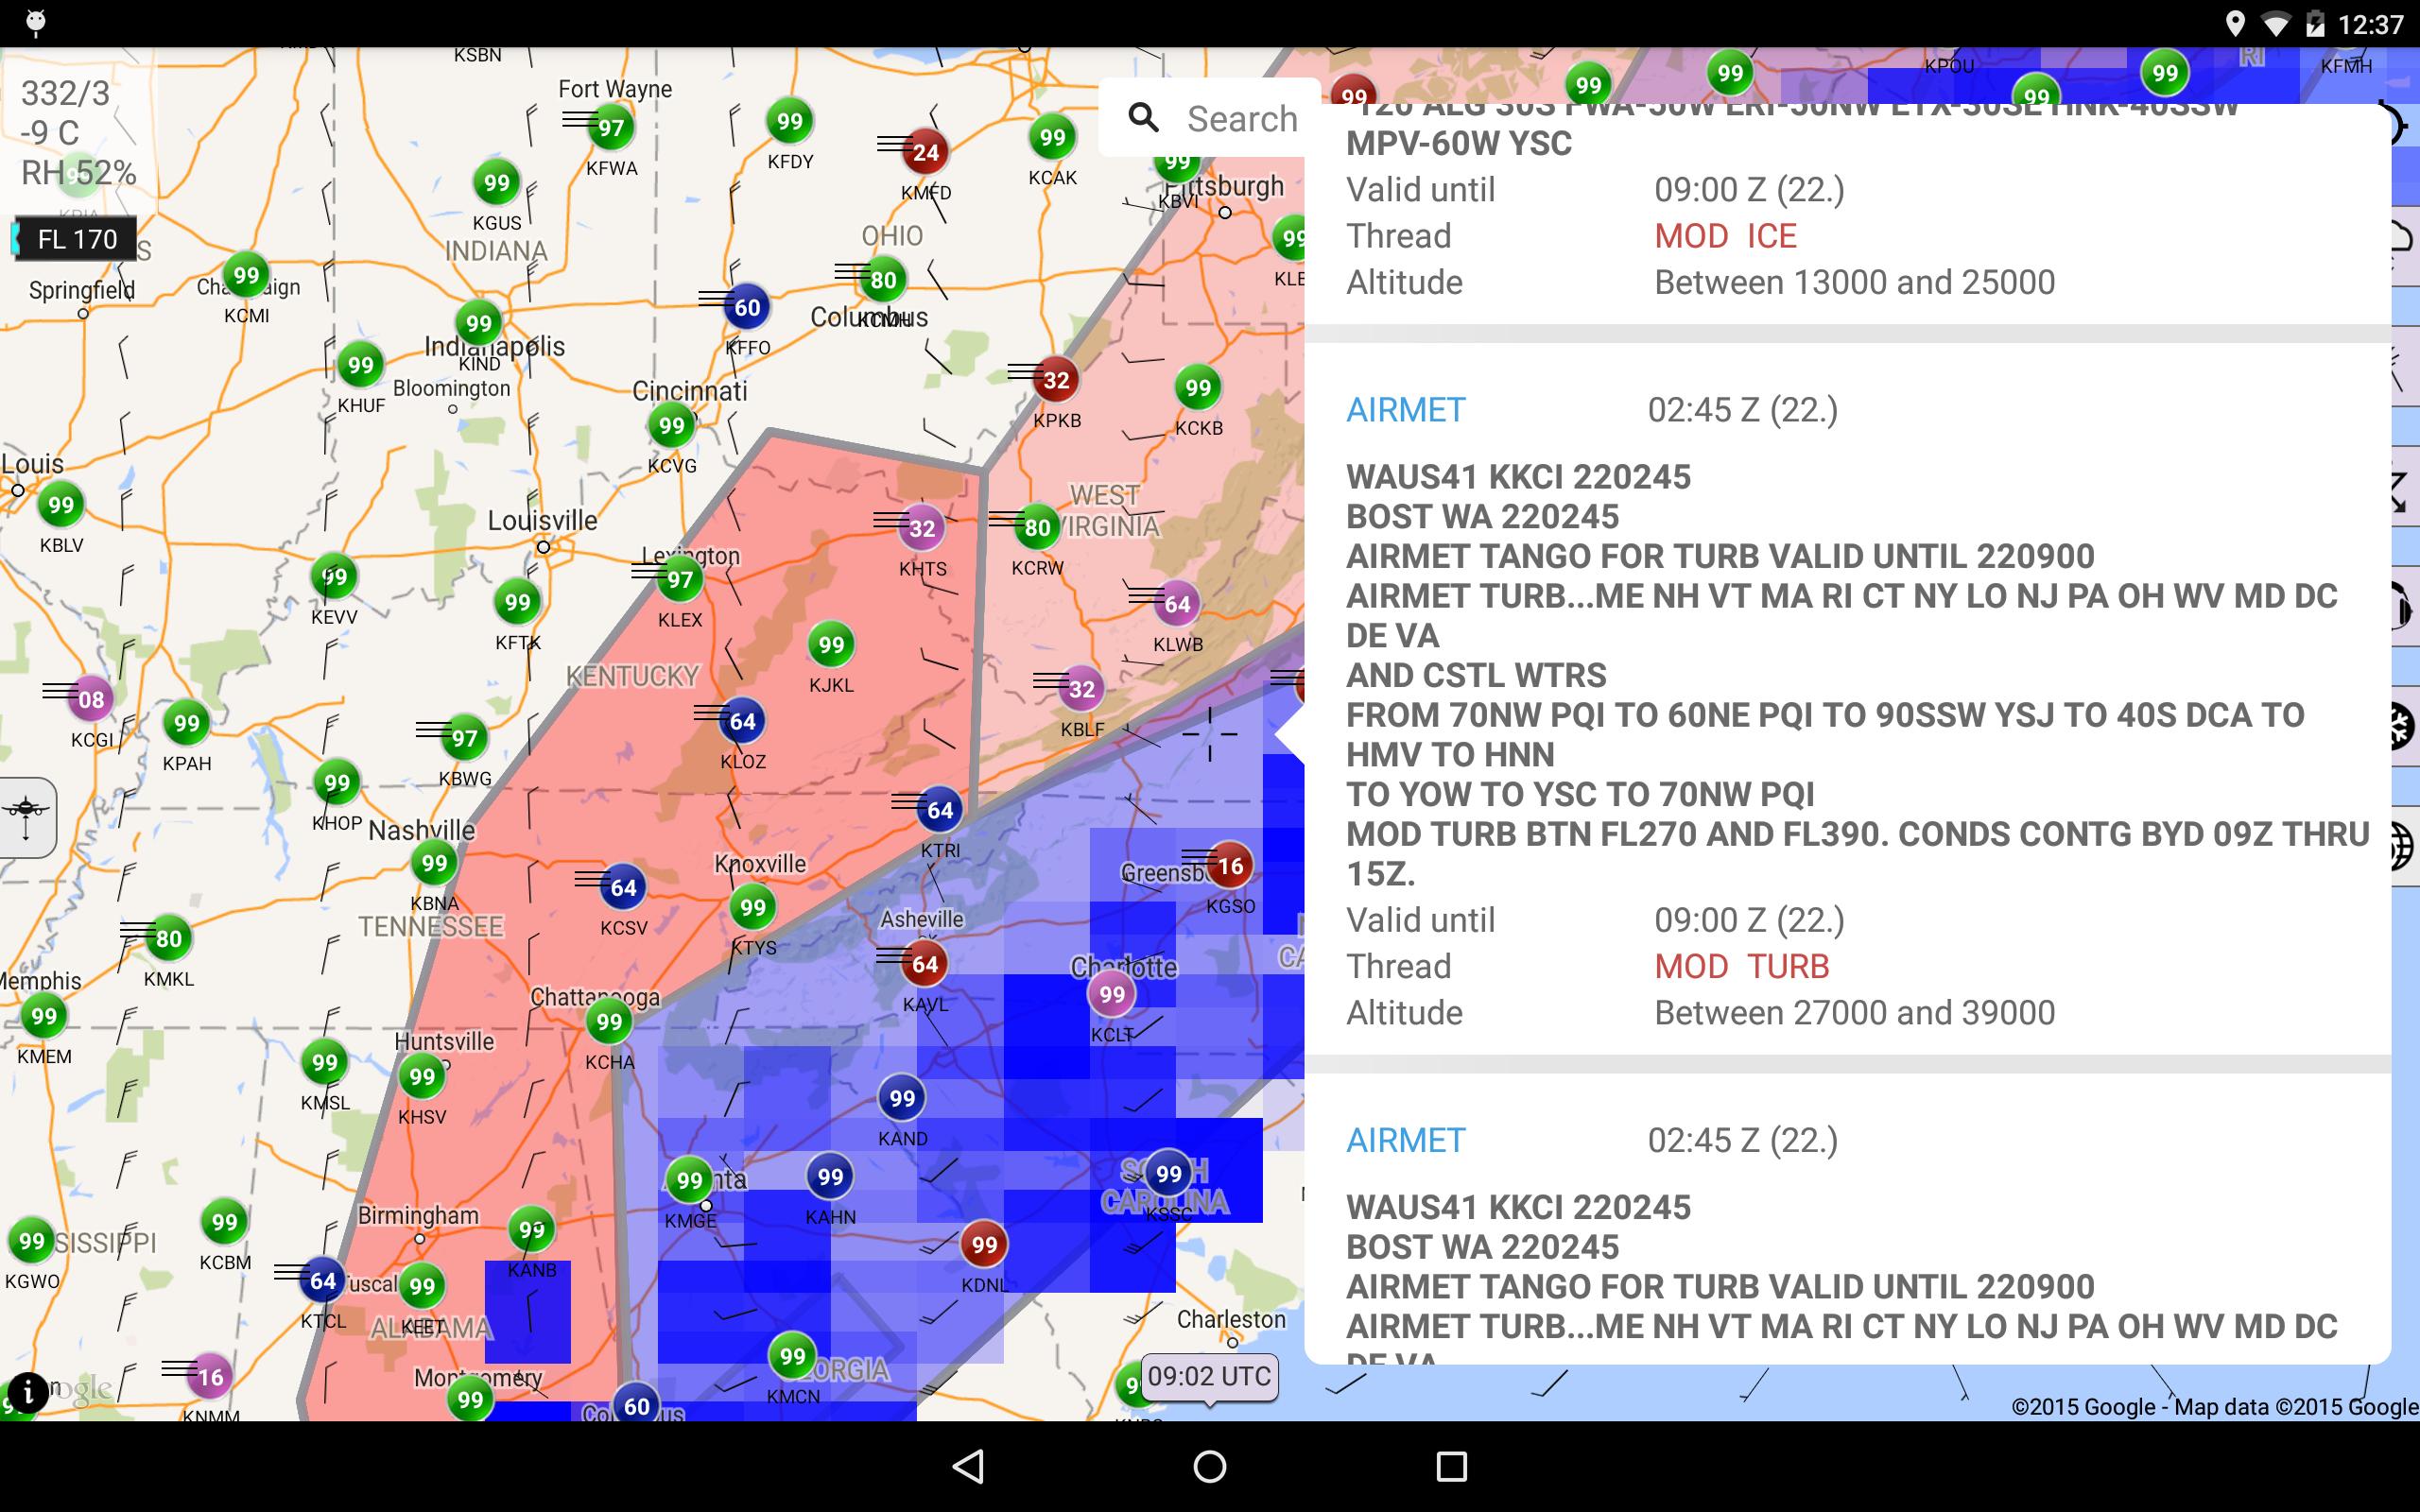Select the KTYS station near Knoxville
This screenshot has height=1512, width=2420.
click(753, 908)
